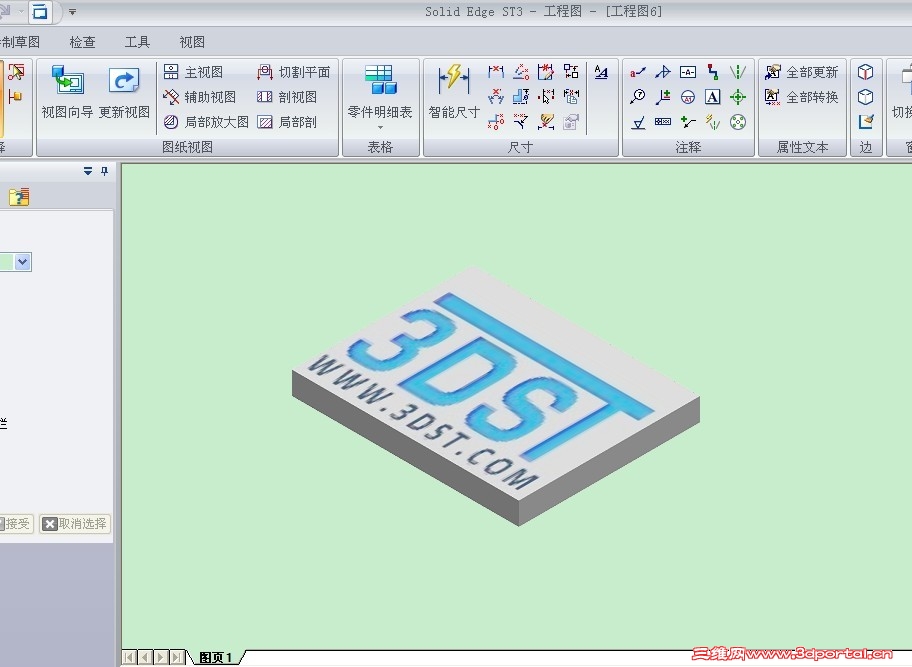Insert a 零件明细表 parts list table
Image resolution: width=912 pixels, height=667 pixels.
click(x=380, y=91)
